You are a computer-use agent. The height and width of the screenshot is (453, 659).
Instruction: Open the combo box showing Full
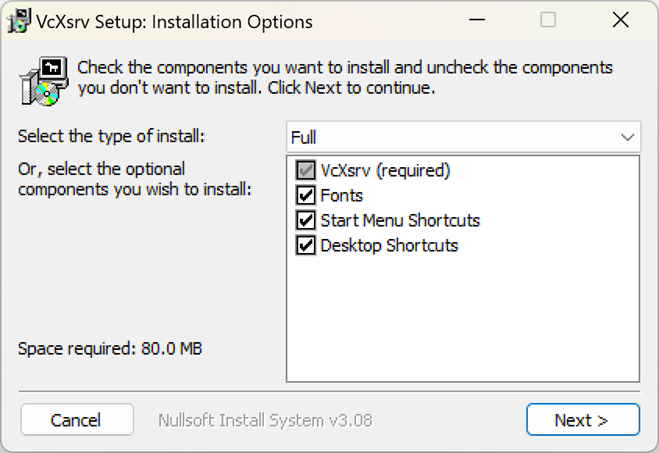[x=464, y=137]
